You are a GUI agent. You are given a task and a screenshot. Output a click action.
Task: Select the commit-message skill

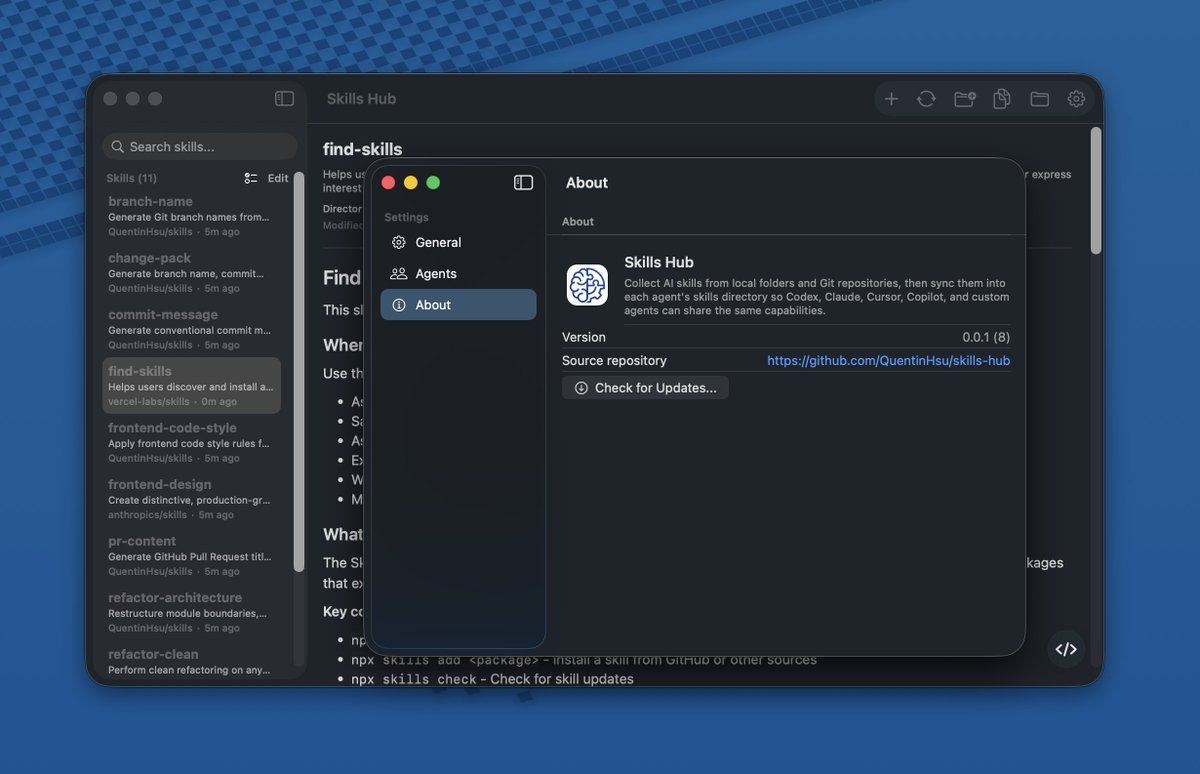click(192, 329)
